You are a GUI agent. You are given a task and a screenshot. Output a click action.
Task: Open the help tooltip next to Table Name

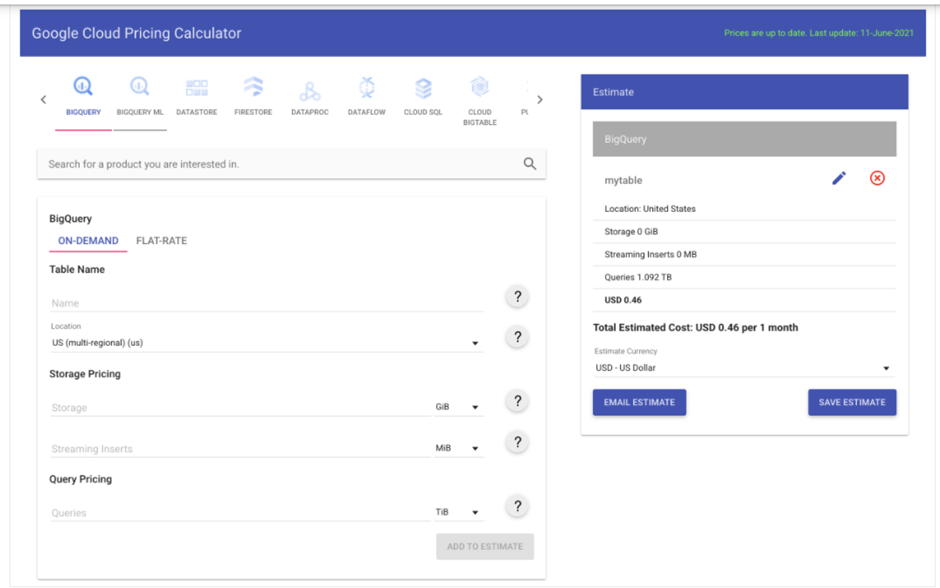pos(517,296)
